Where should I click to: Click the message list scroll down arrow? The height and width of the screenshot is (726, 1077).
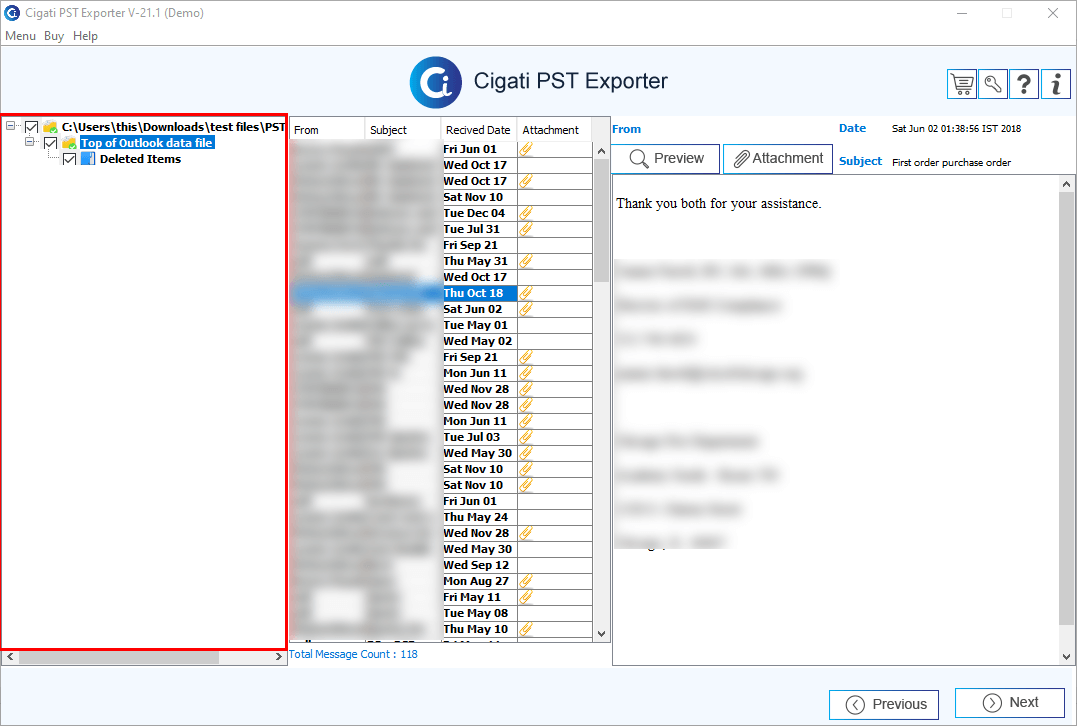pos(601,634)
